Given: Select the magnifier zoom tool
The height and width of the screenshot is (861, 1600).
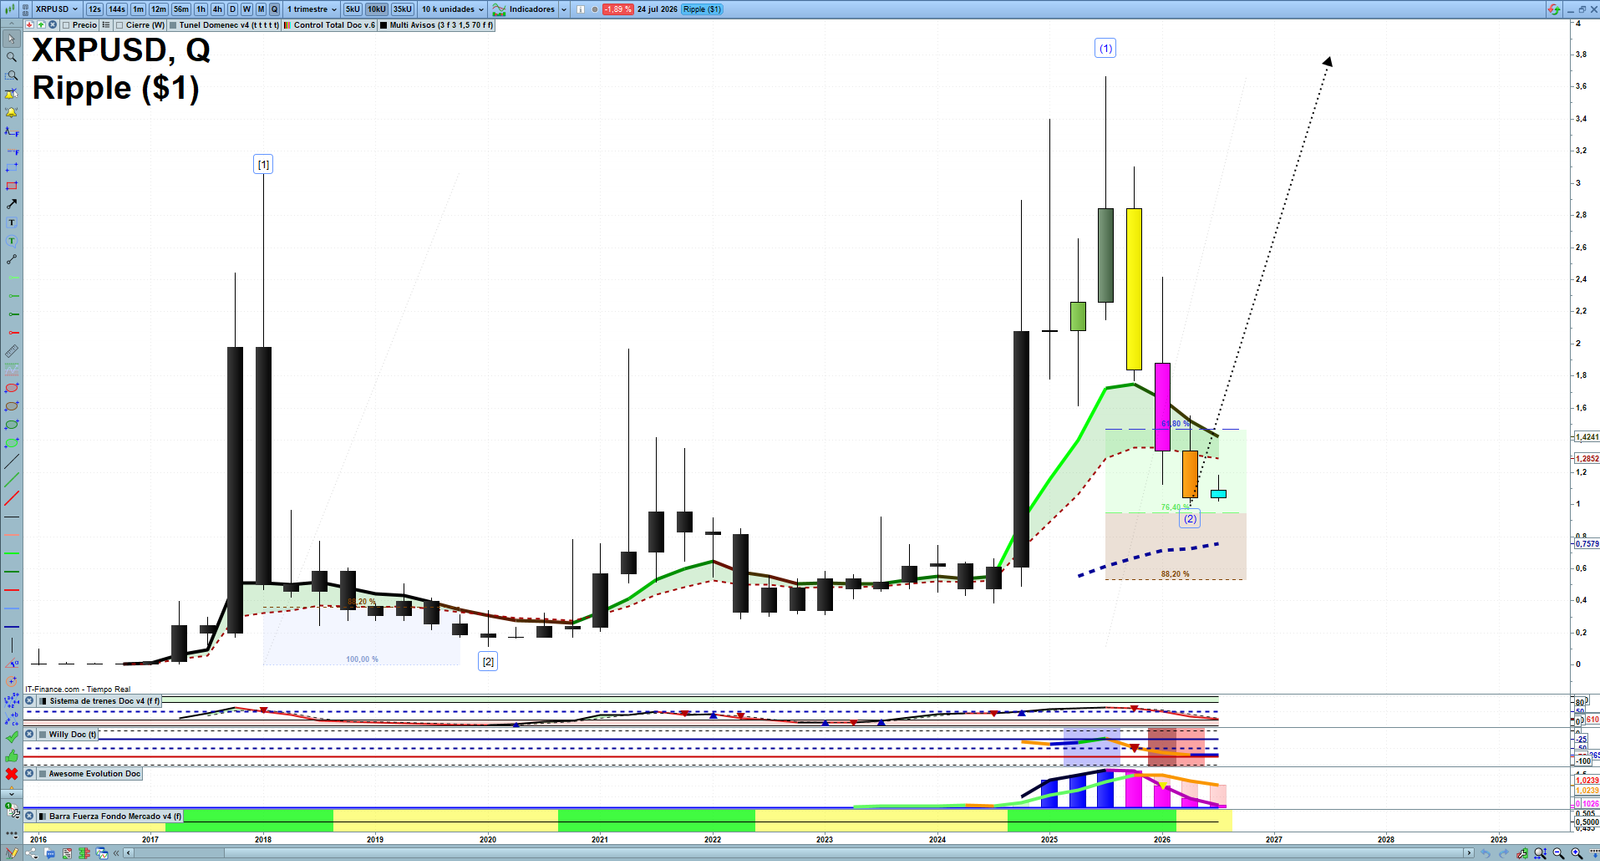Looking at the screenshot, I should [12, 57].
